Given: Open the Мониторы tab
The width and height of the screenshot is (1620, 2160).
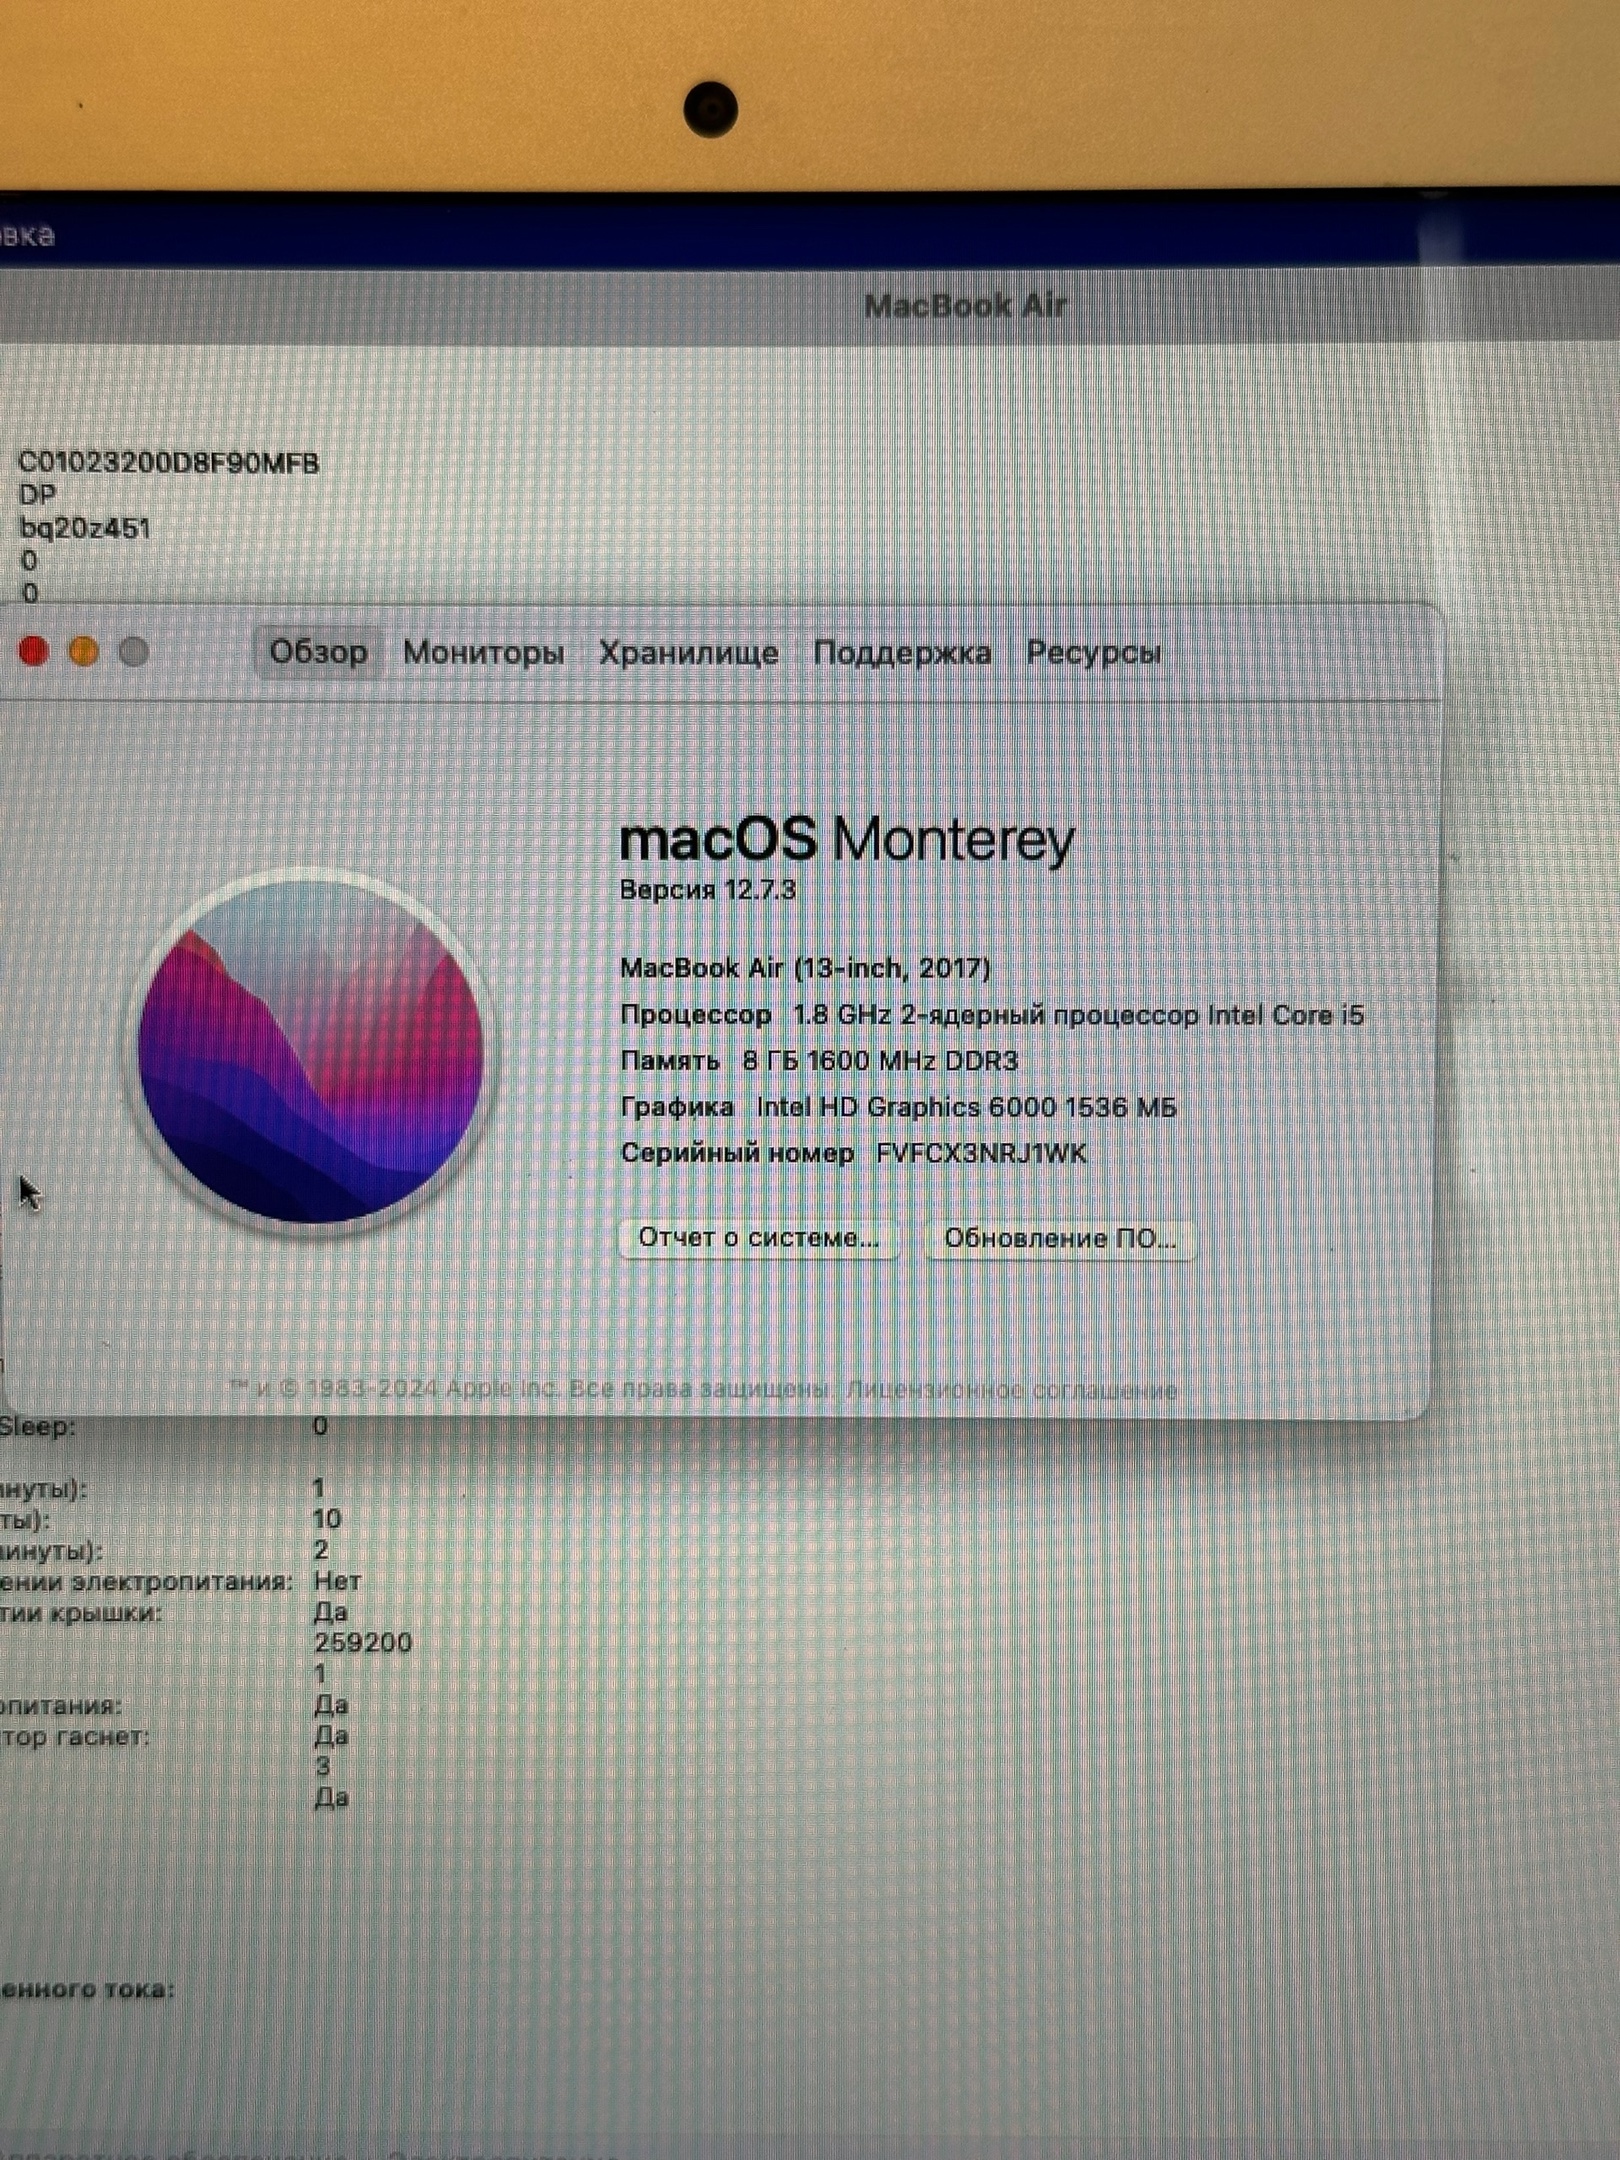Looking at the screenshot, I should point(484,653).
